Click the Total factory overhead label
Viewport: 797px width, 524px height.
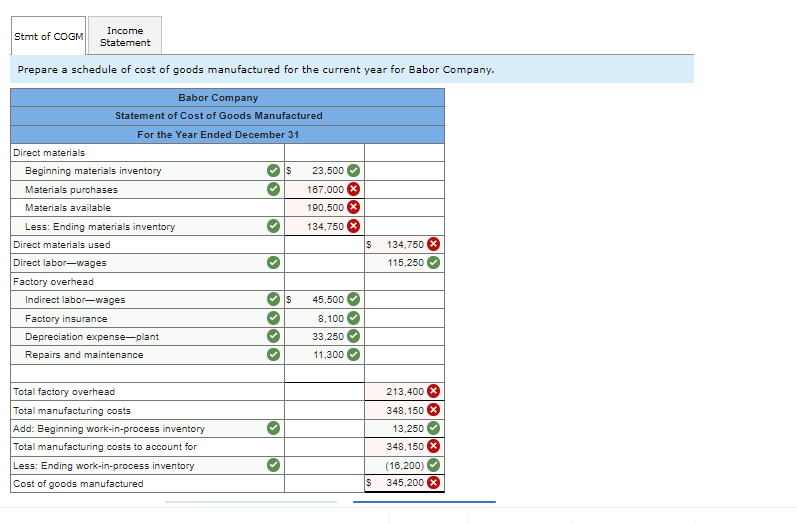64,392
